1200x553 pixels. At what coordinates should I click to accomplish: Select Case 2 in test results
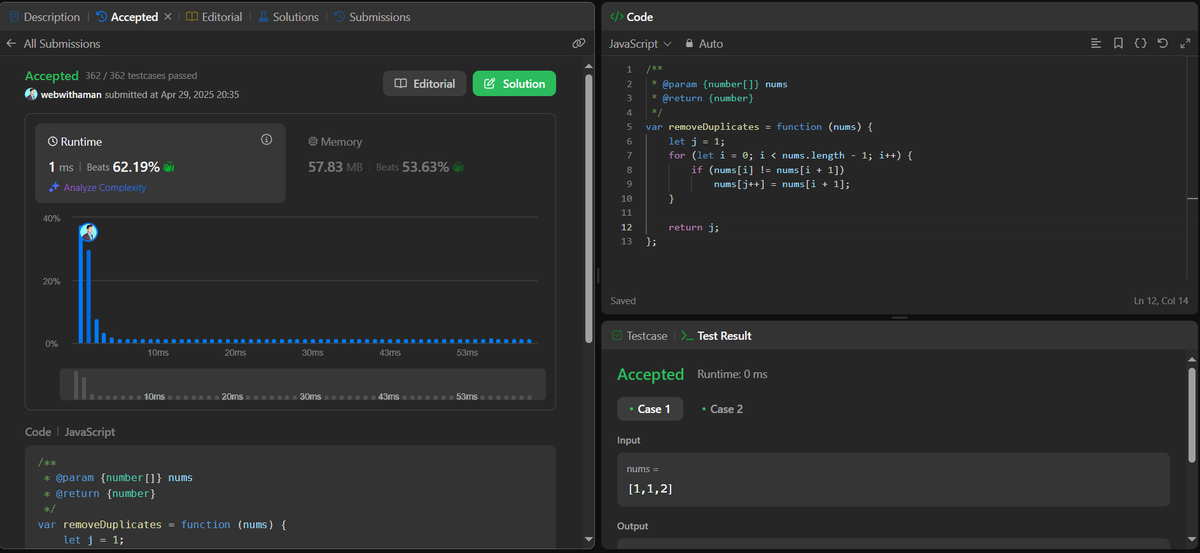722,409
